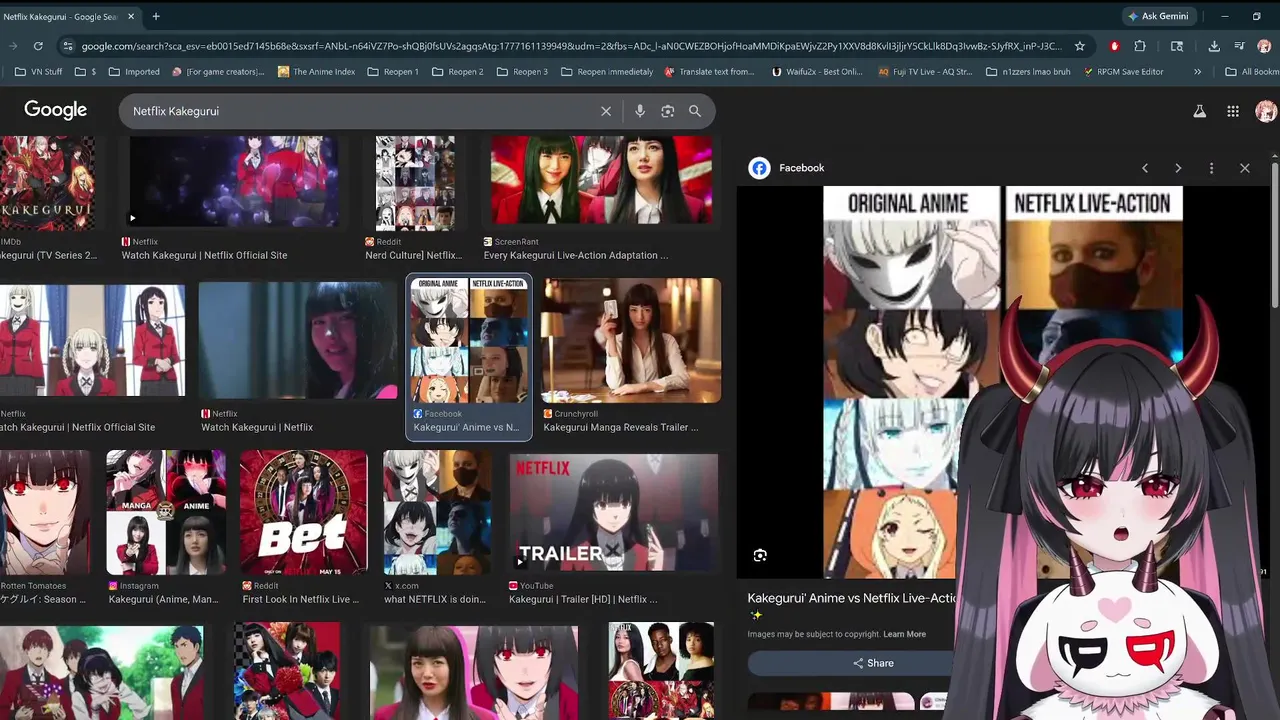Show next image in the preview panel
The image size is (1280, 720).
coord(1178,168)
